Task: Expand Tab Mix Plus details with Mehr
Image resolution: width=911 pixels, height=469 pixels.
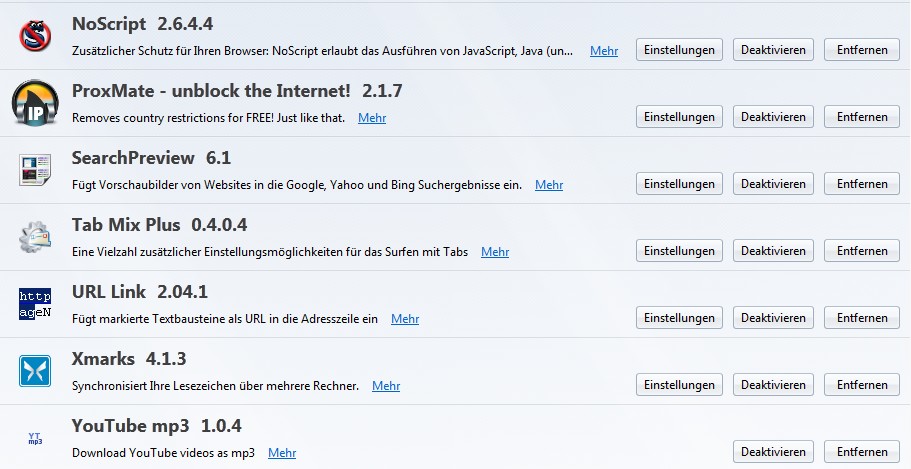Action: [x=495, y=252]
